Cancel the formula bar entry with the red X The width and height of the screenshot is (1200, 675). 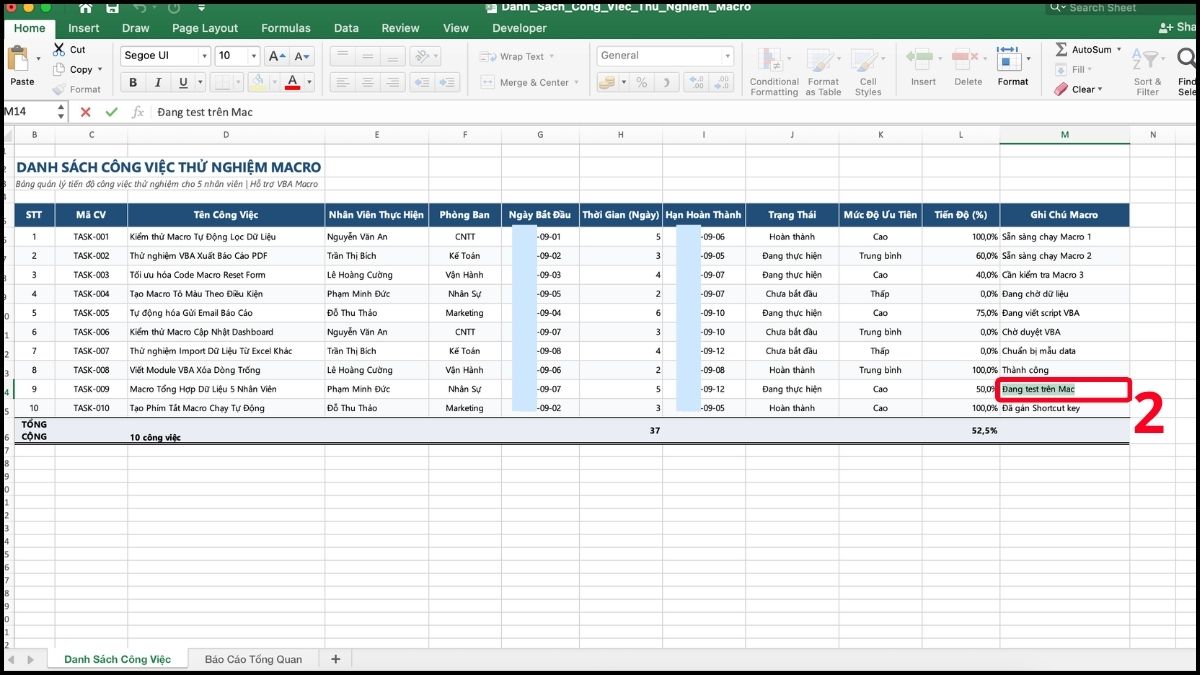click(x=85, y=112)
